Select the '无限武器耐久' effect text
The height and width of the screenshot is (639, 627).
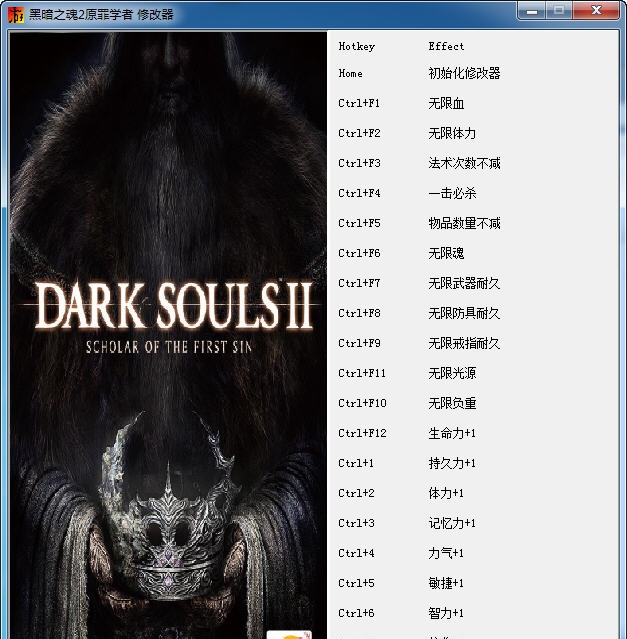464,283
